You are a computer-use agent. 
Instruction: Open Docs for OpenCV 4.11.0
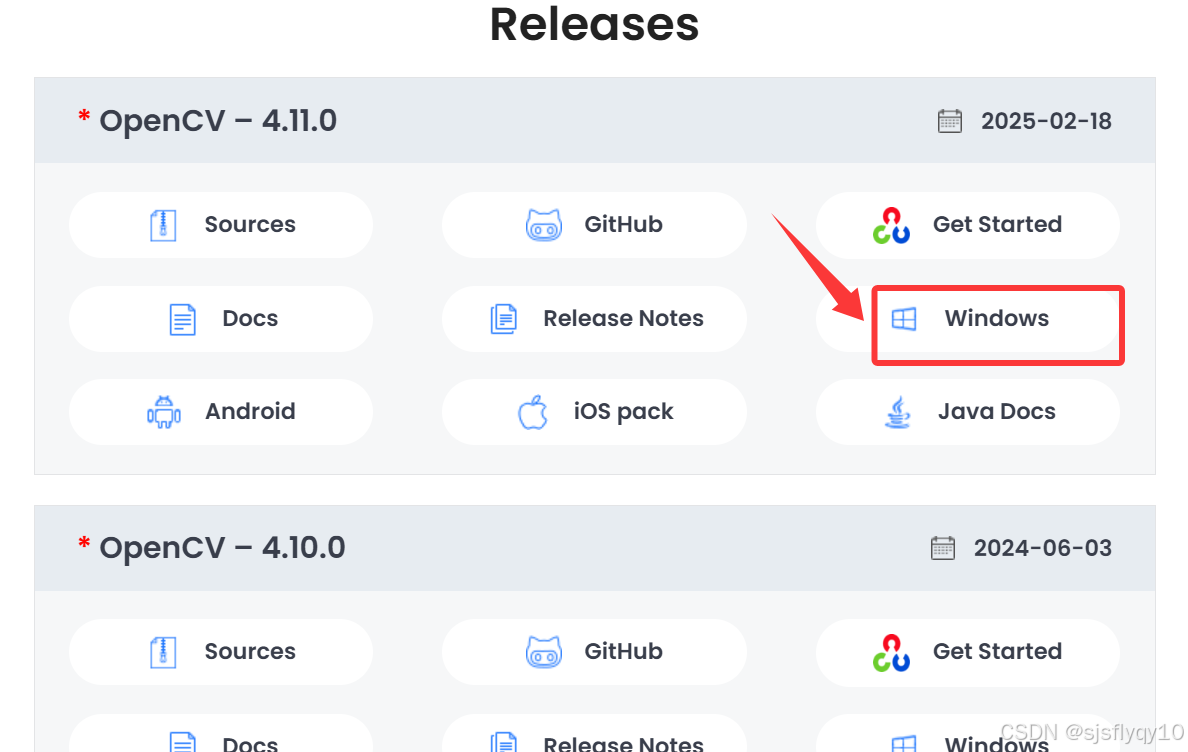[x=220, y=319]
